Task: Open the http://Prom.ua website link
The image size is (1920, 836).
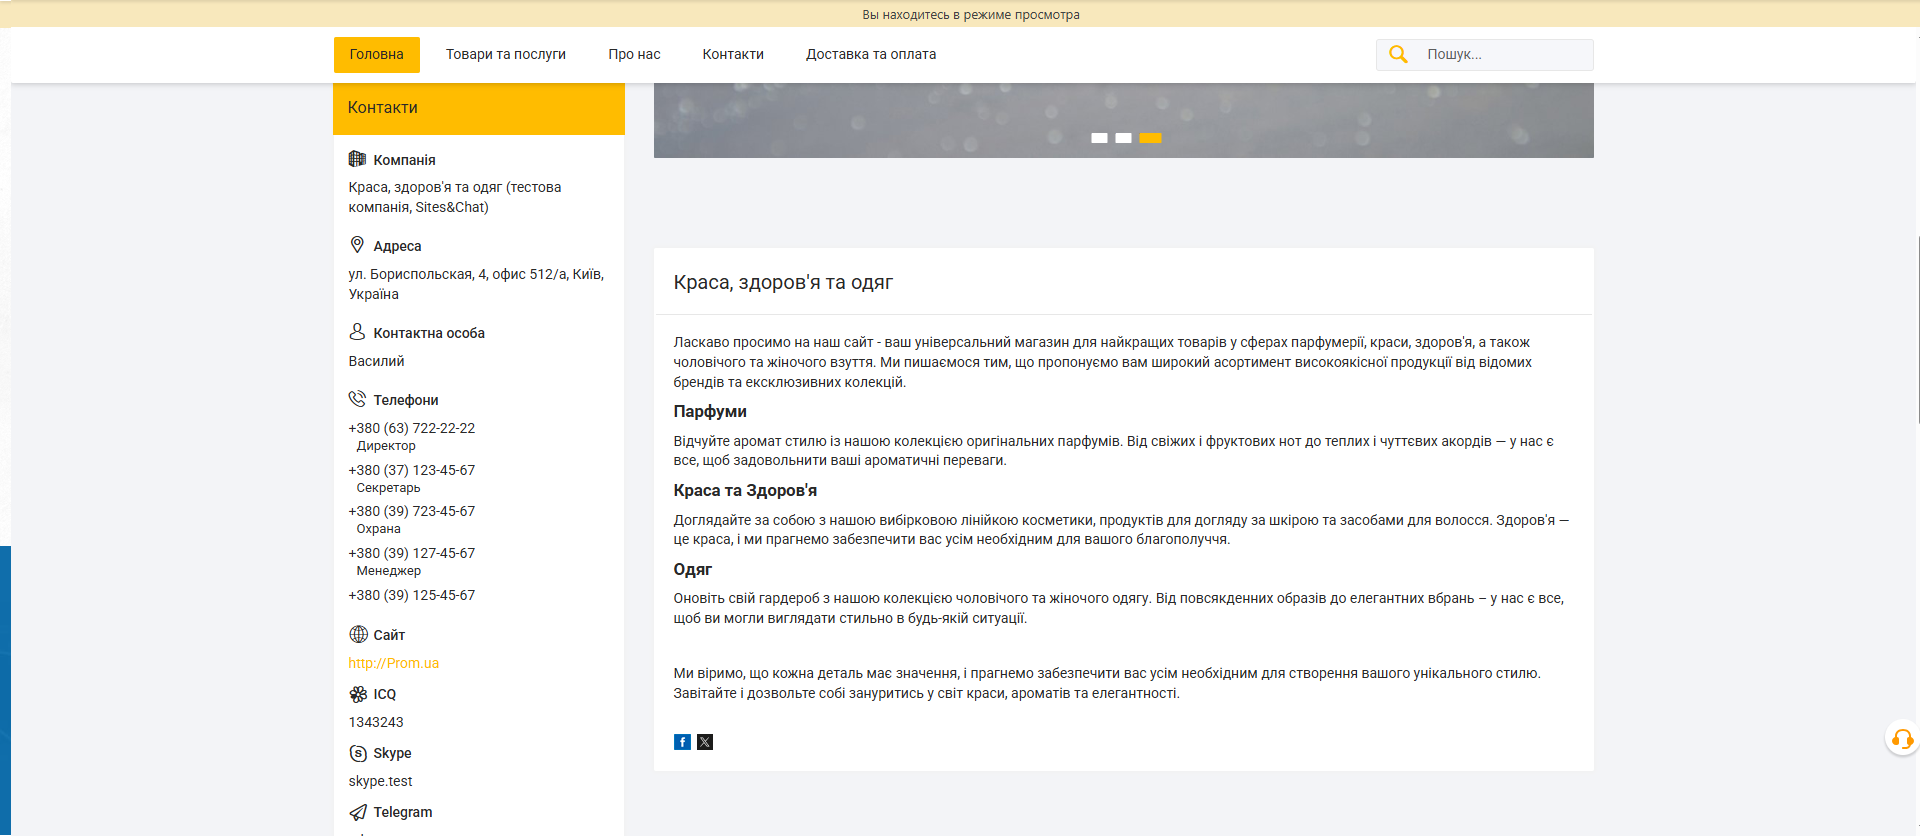Action: (393, 663)
